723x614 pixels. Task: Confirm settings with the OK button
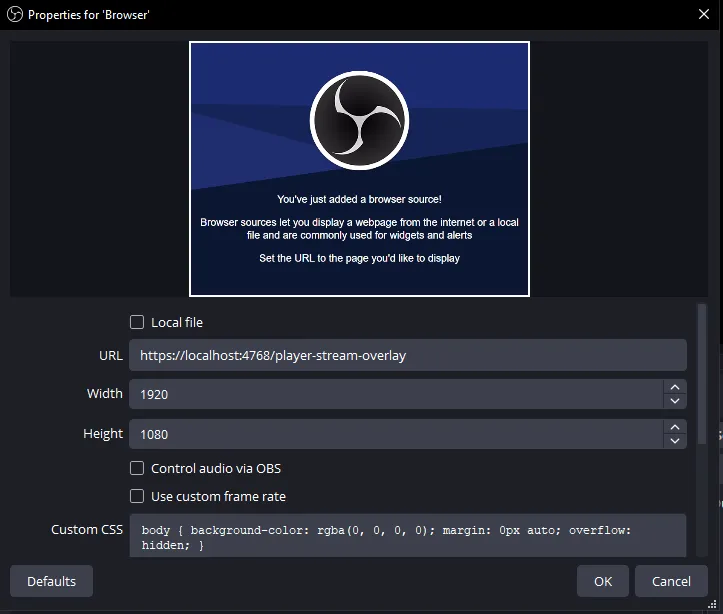coord(603,581)
